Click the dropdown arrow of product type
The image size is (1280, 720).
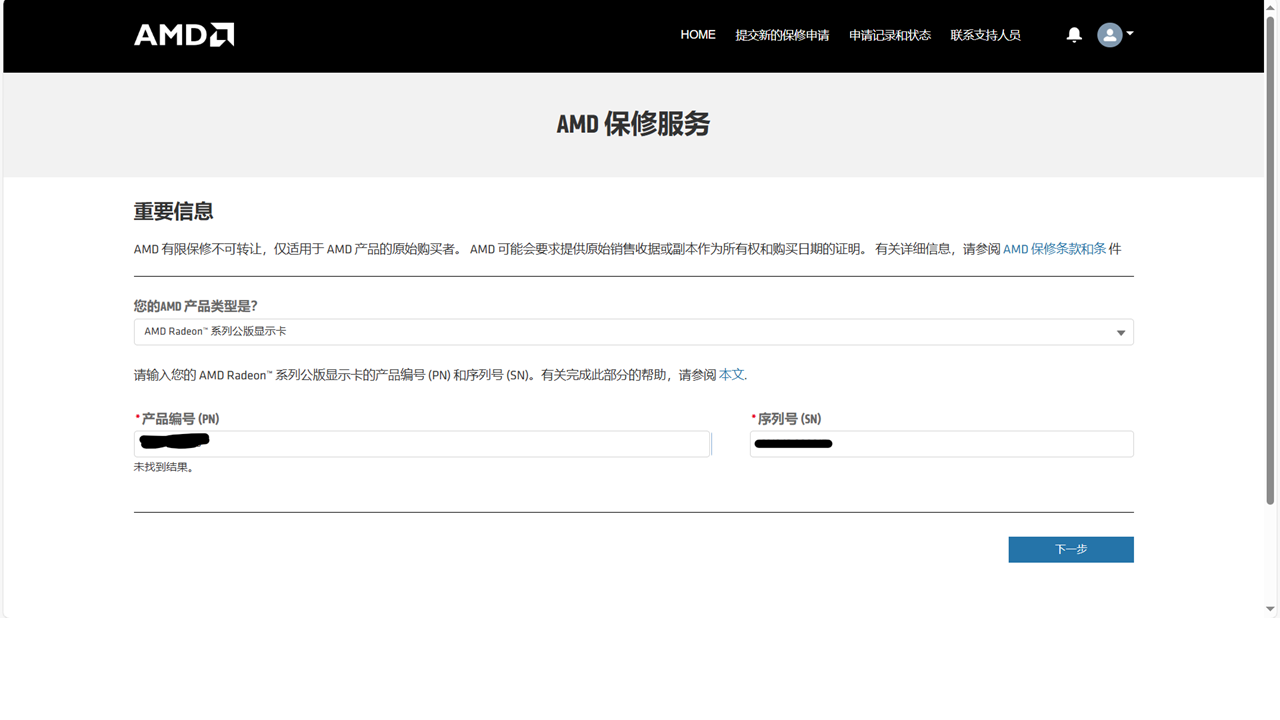point(1121,333)
